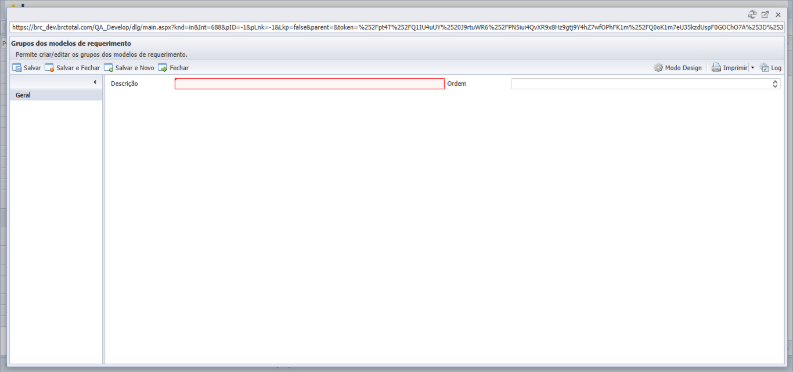Close the dialog with X icon
This screenshot has width=793, height=372.
point(778,15)
